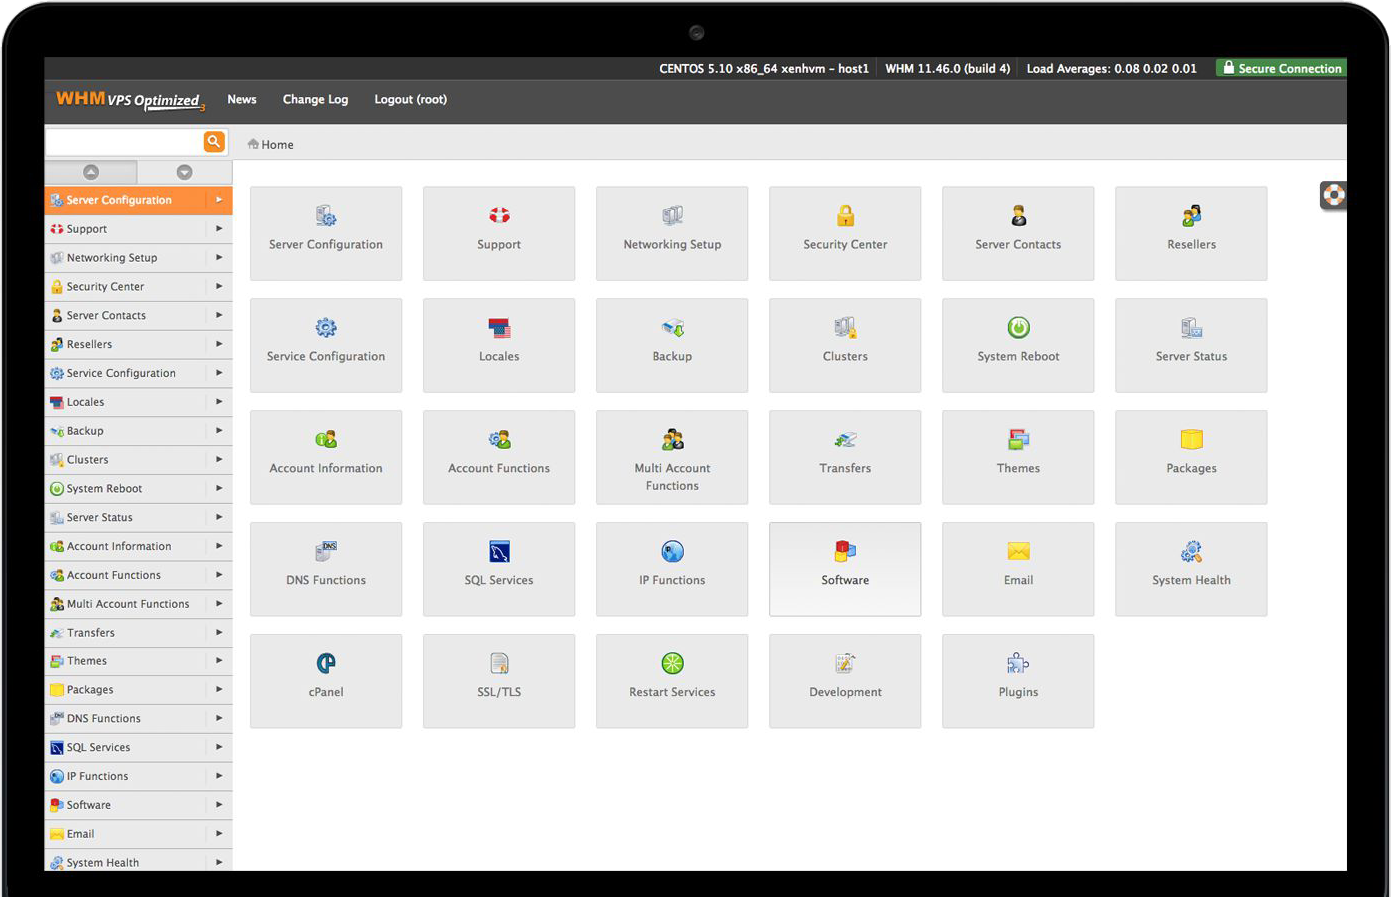Open Email envelope tile
The height and width of the screenshot is (897, 1391).
point(1018,569)
